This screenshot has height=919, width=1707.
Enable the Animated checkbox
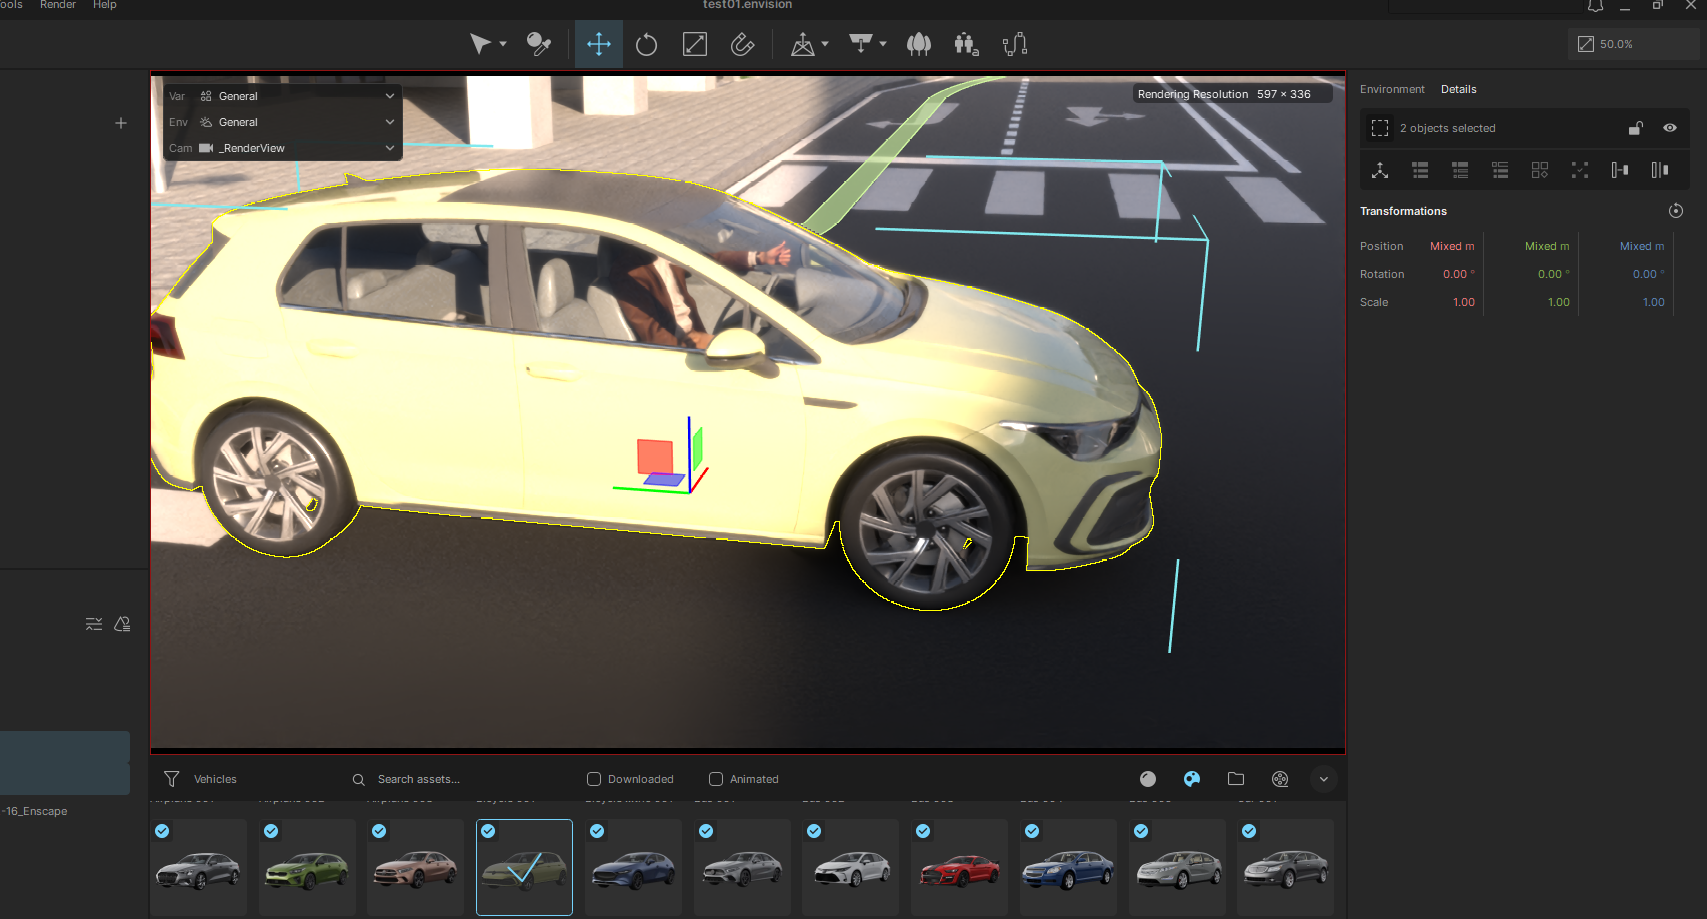tap(716, 779)
